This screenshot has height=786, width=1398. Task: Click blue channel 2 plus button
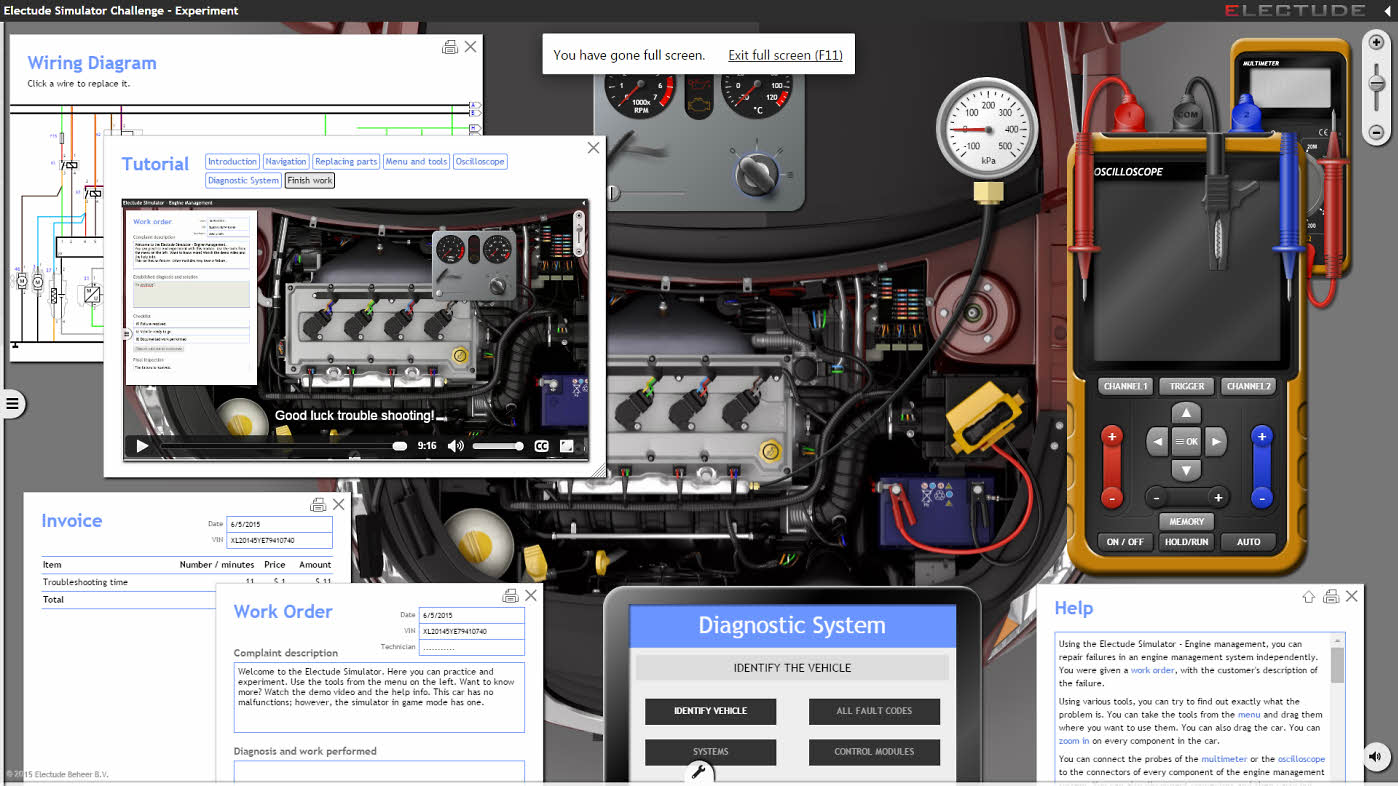1262,436
